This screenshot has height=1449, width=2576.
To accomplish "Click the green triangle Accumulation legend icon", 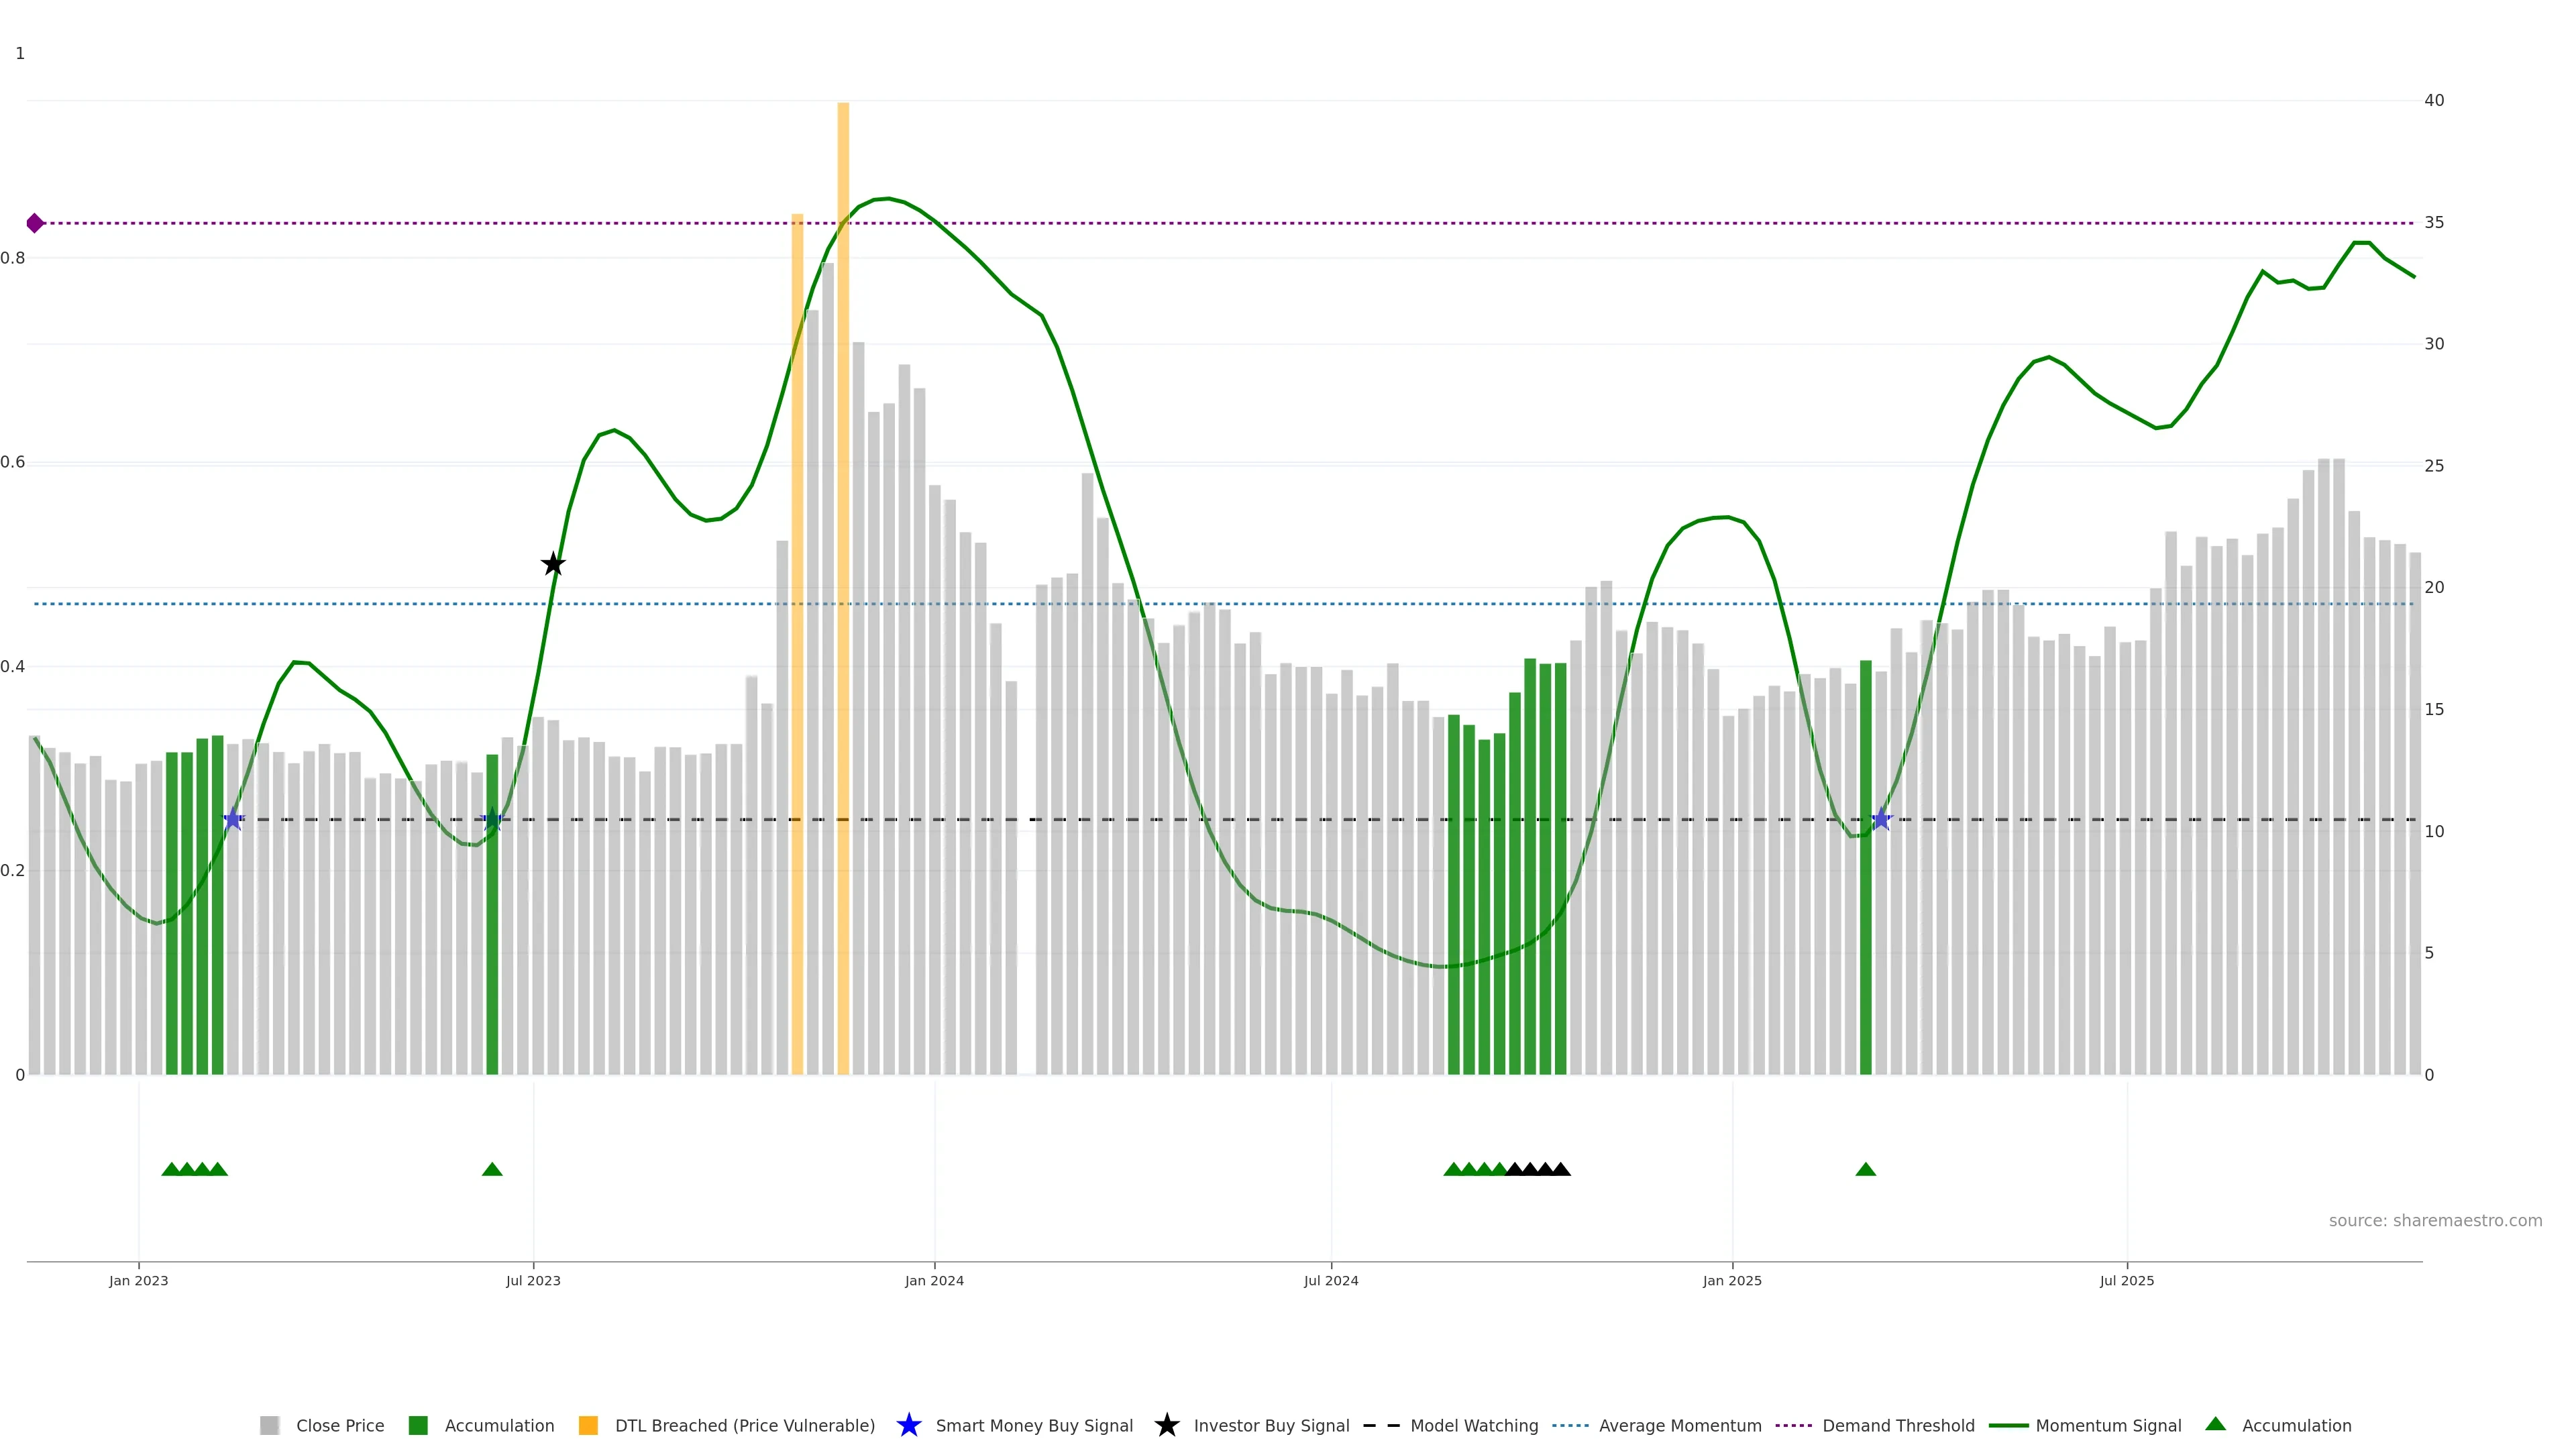I will click(x=2216, y=1424).
